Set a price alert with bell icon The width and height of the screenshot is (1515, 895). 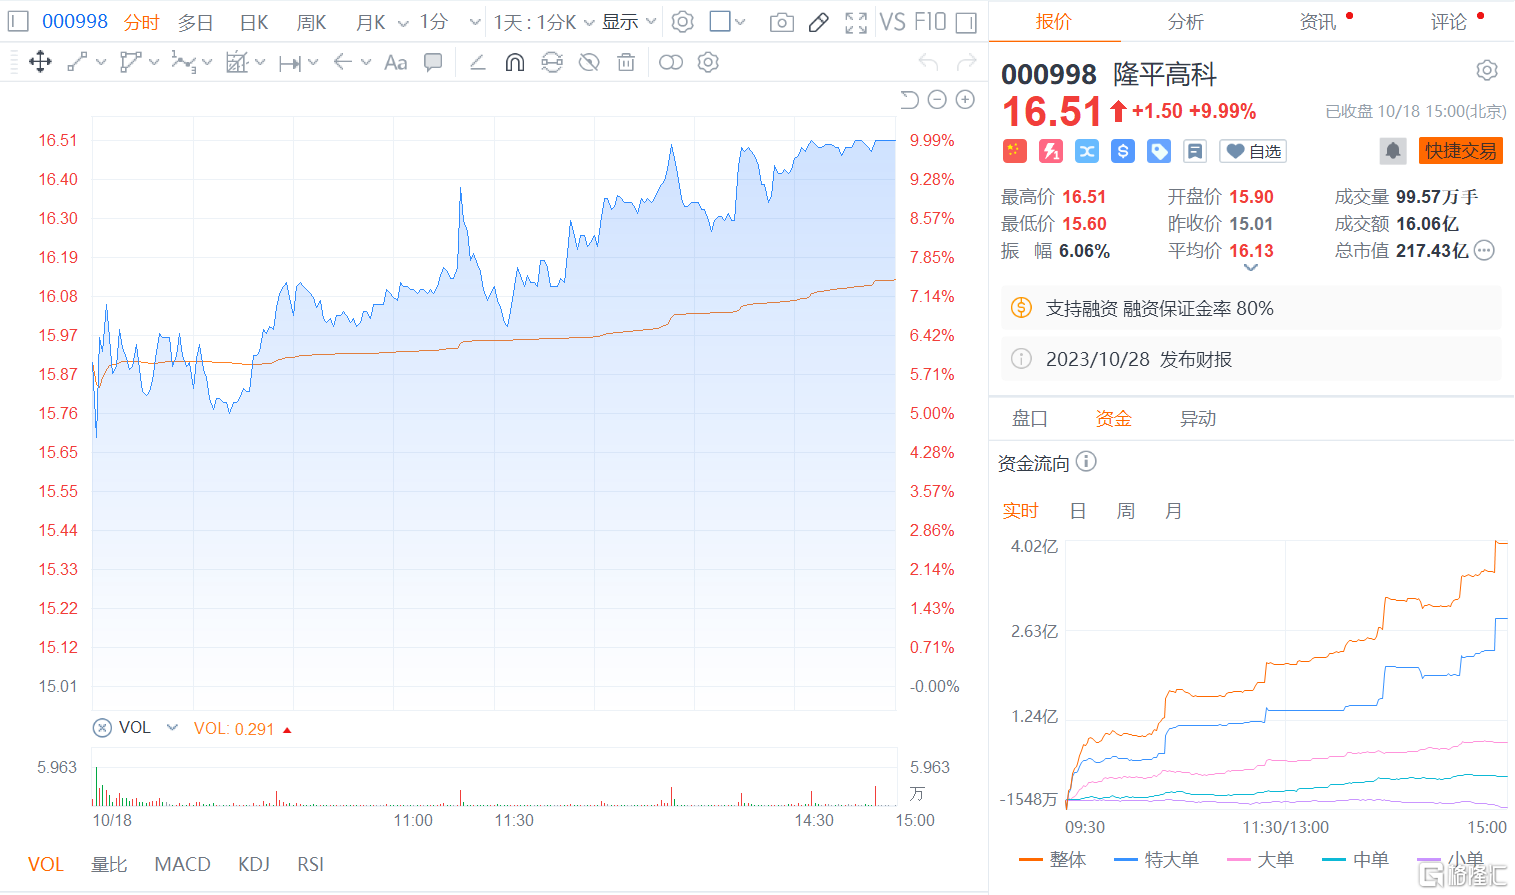pyautogui.click(x=1393, y=151)
